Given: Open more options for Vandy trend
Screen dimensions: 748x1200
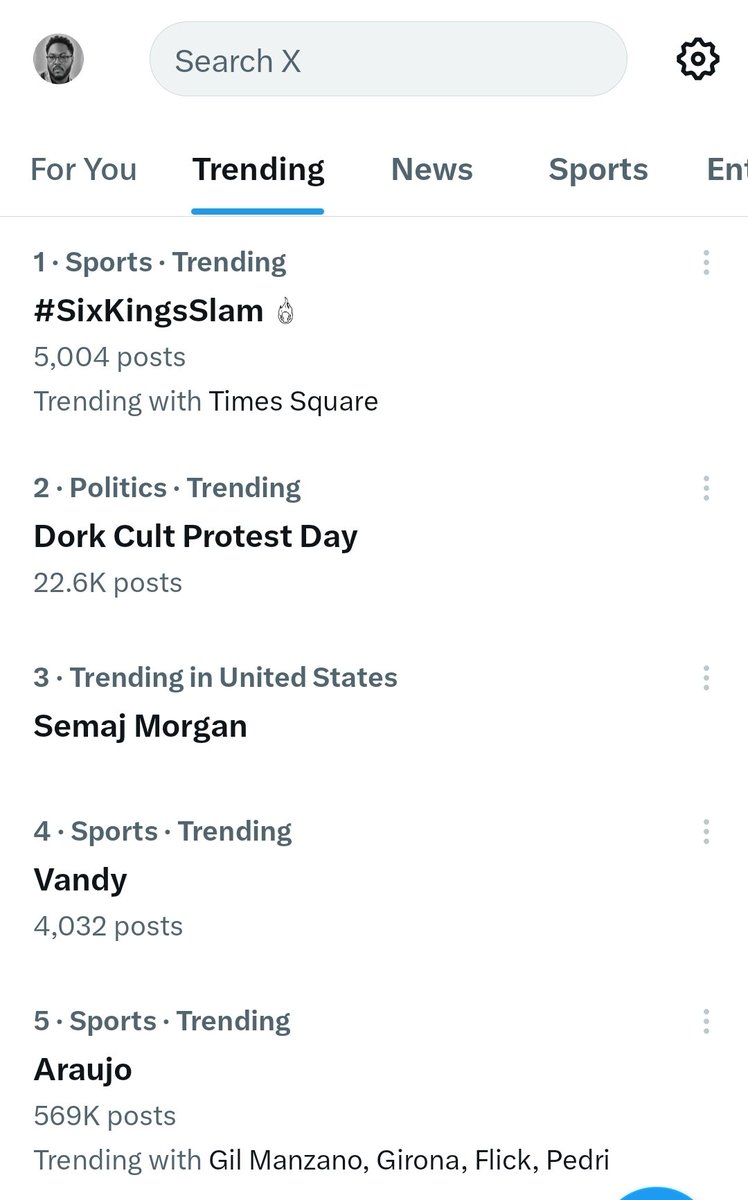Looking at the screenshot, I should pos(706,832).
